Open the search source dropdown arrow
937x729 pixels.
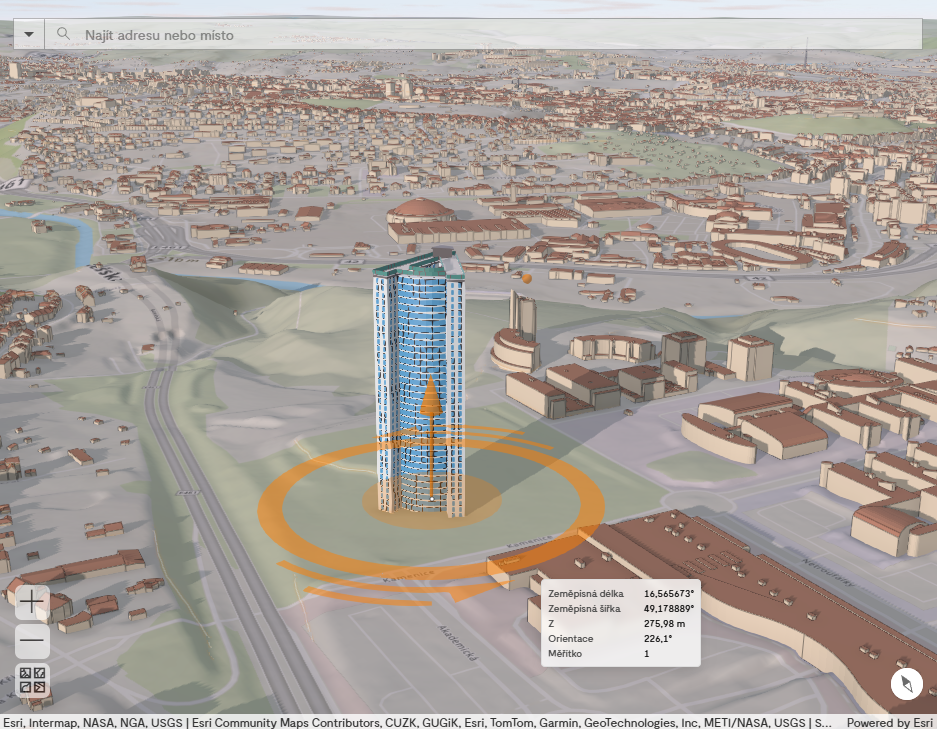click(29, 34)
